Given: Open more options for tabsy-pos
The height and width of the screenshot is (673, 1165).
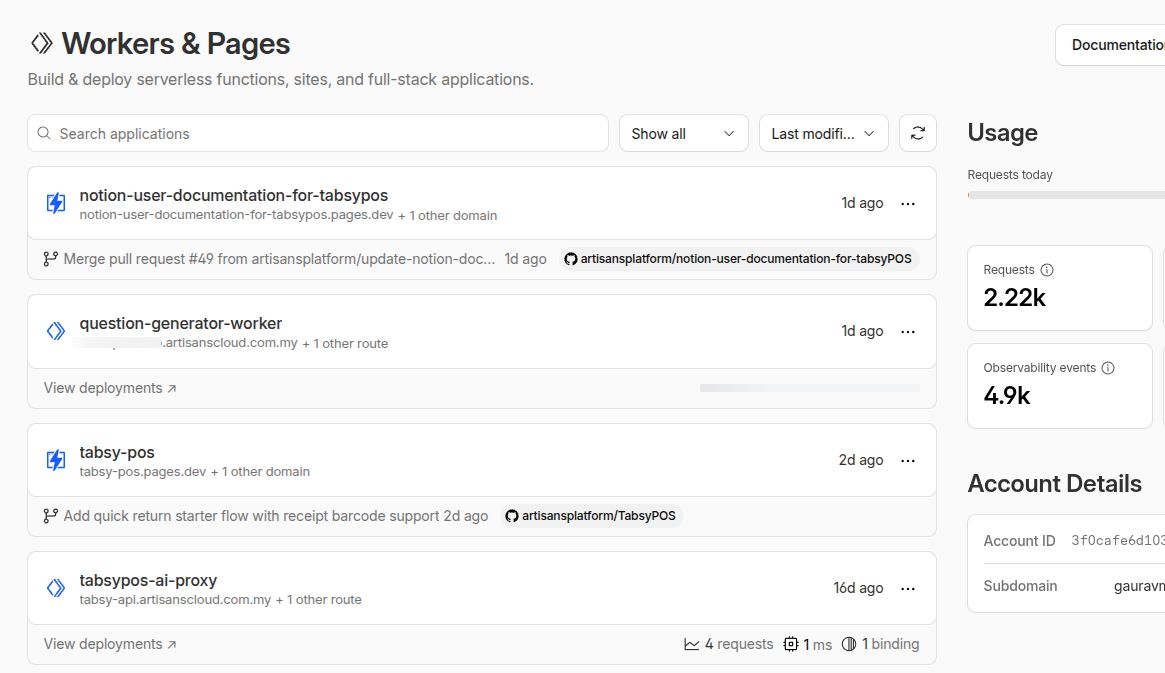Looking at the screenshot, I should click(x=908, y=461).
